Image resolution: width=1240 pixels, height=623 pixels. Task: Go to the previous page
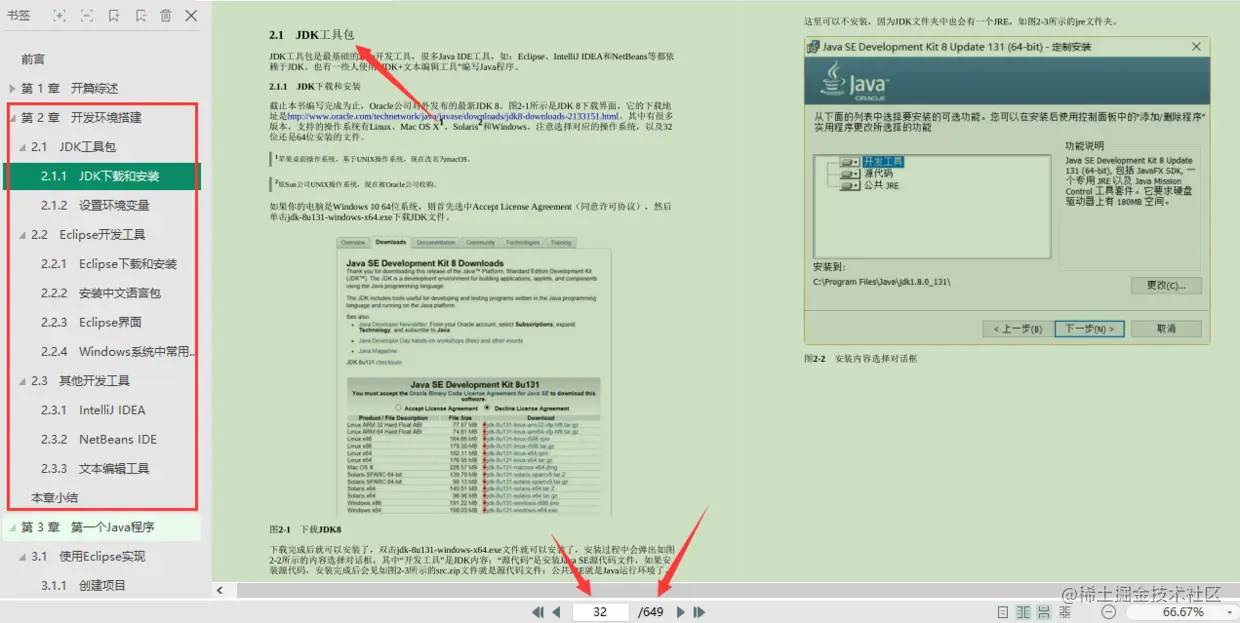[556, 612]
